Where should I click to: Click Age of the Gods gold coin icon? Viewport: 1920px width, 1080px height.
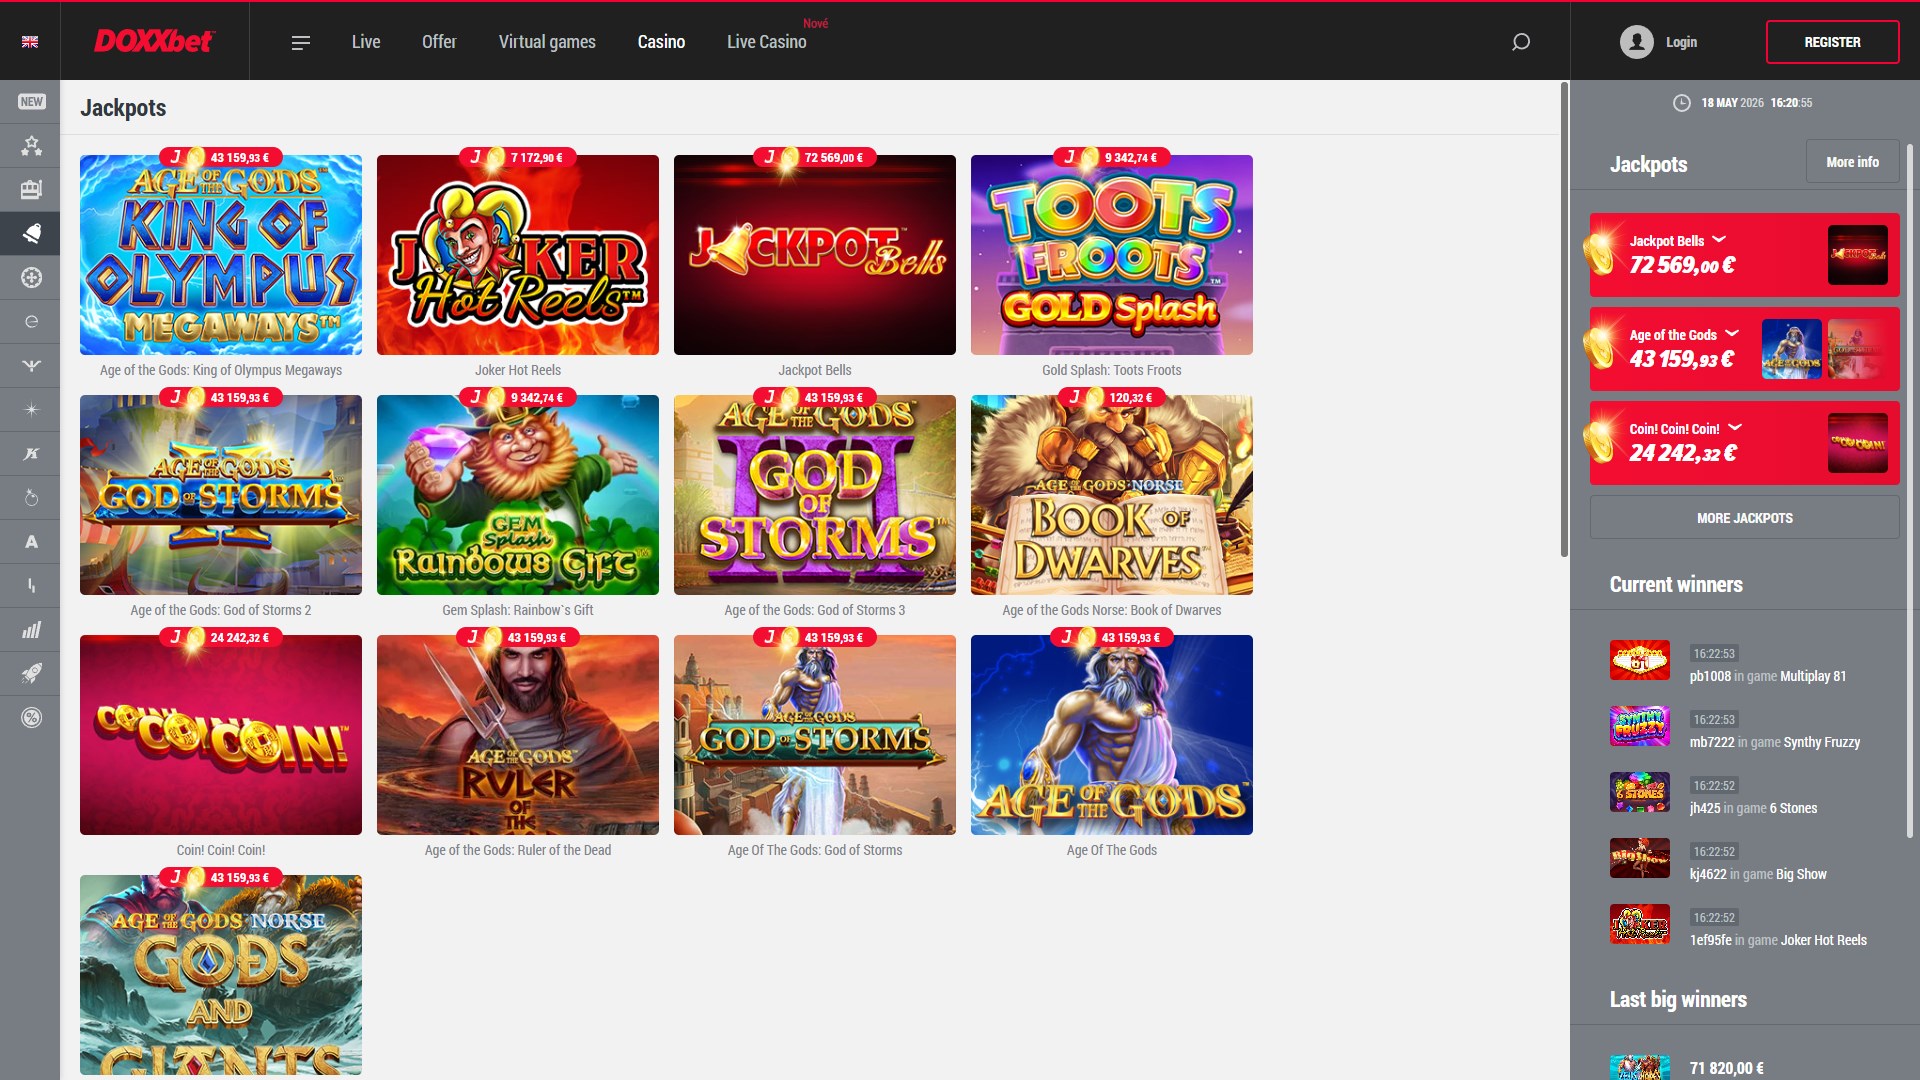[1599, 348]
